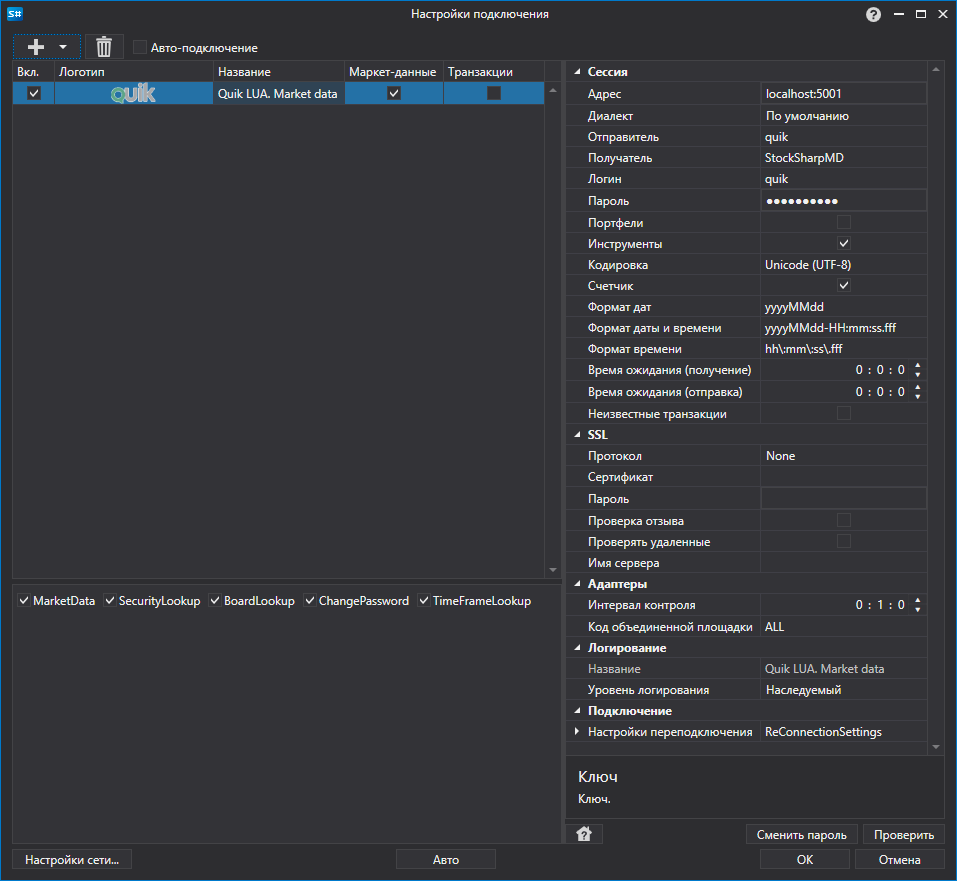Click the Проверить button
957x881 pixels.
904,835
